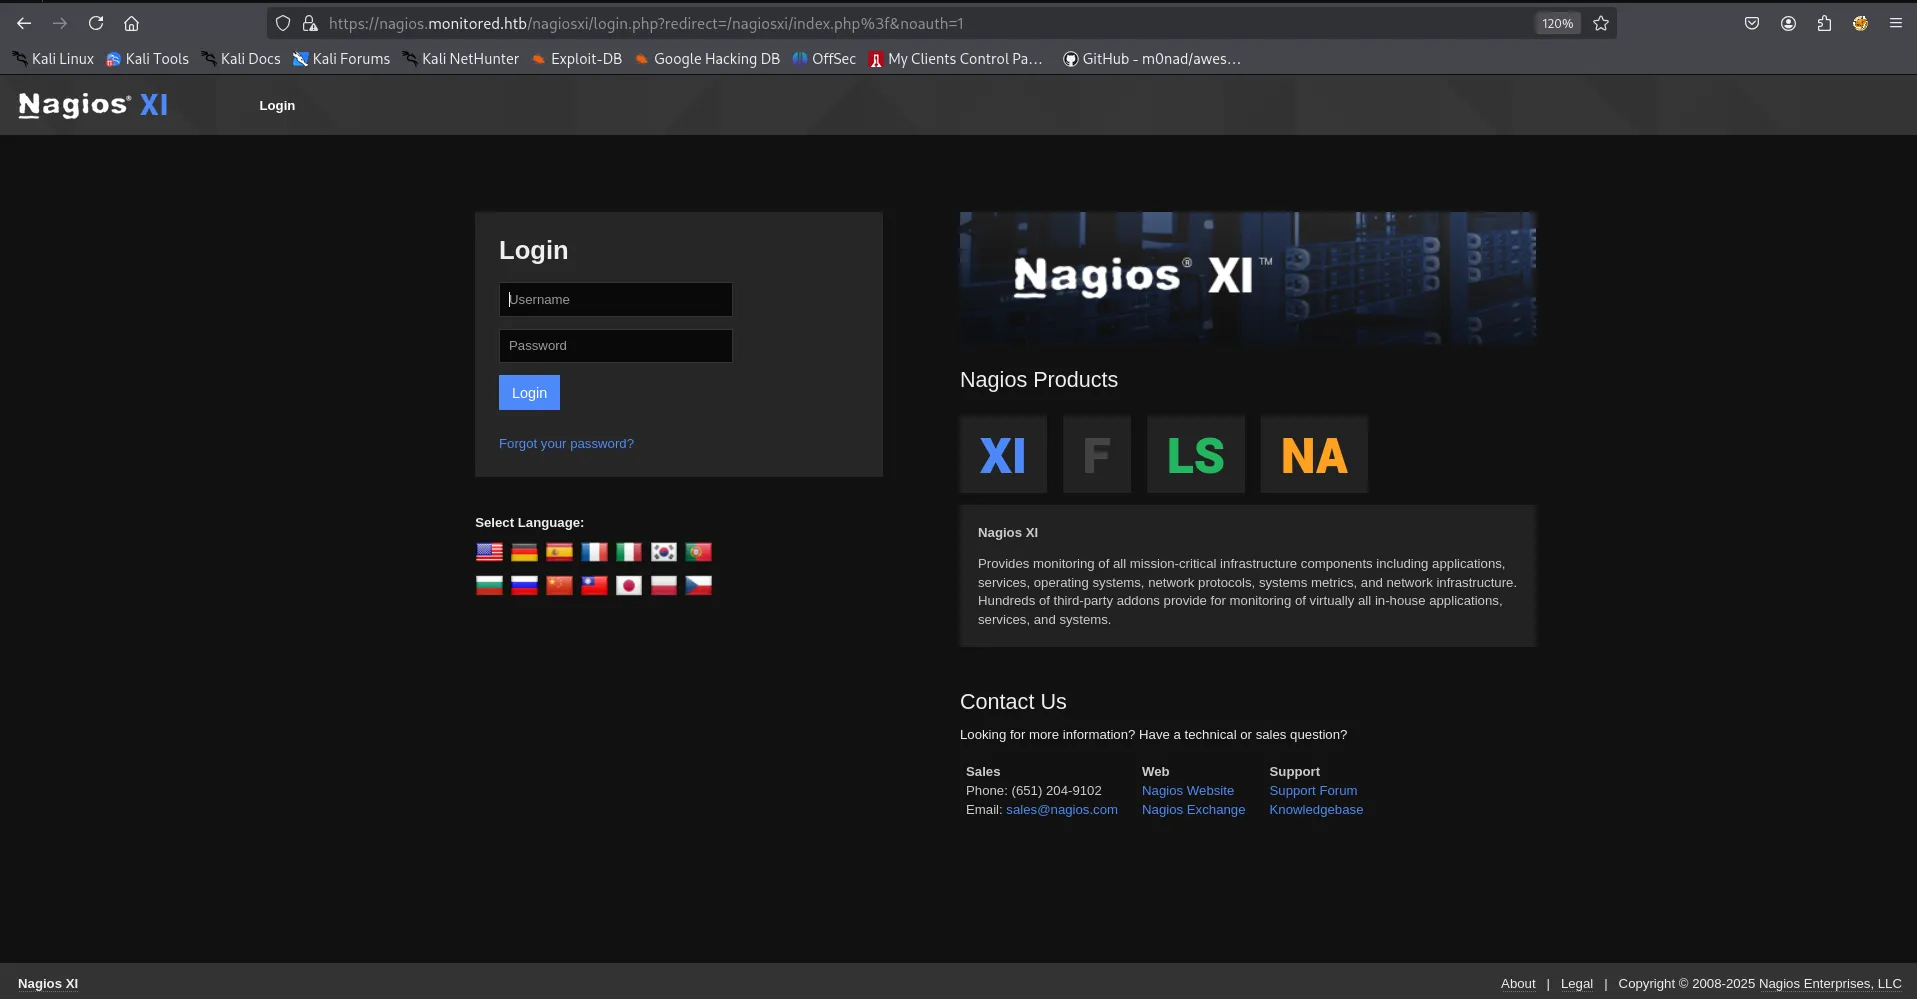Select the Spanish flag language

[559, 552]
